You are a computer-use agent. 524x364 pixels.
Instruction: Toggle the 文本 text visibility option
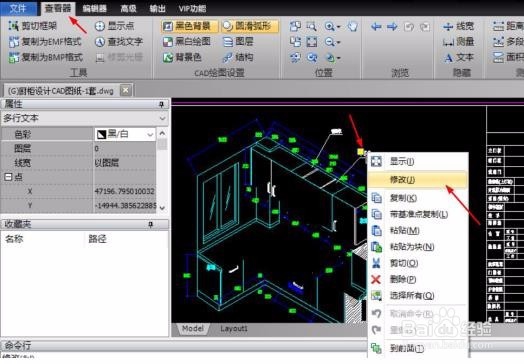[458, 57]
